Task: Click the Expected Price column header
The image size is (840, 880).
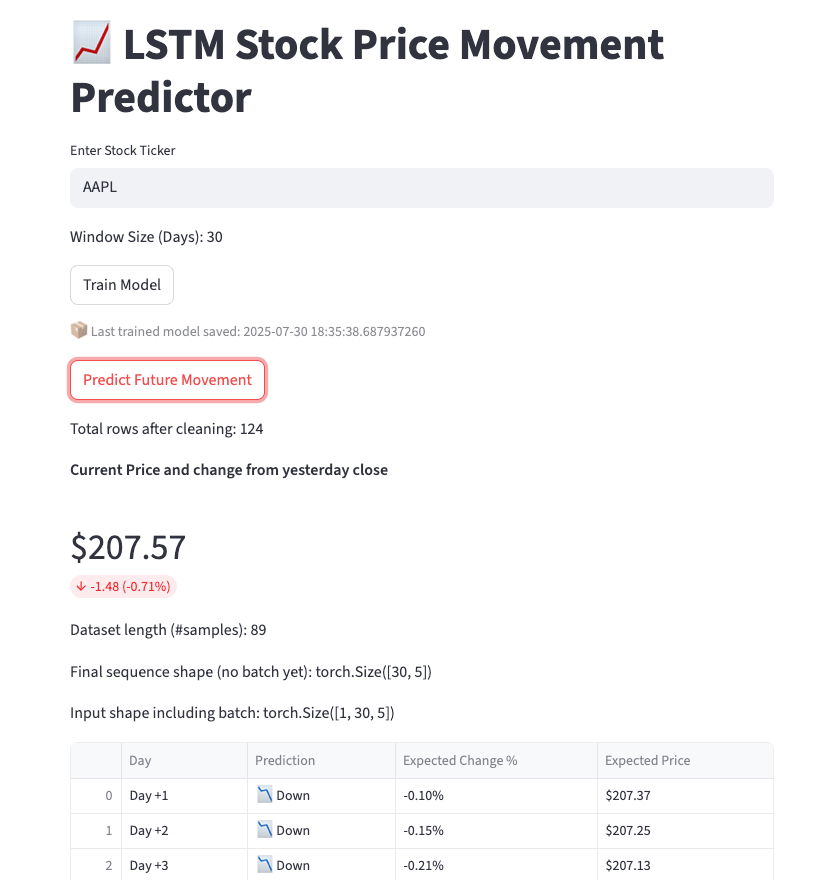Action: coord(647,760)
